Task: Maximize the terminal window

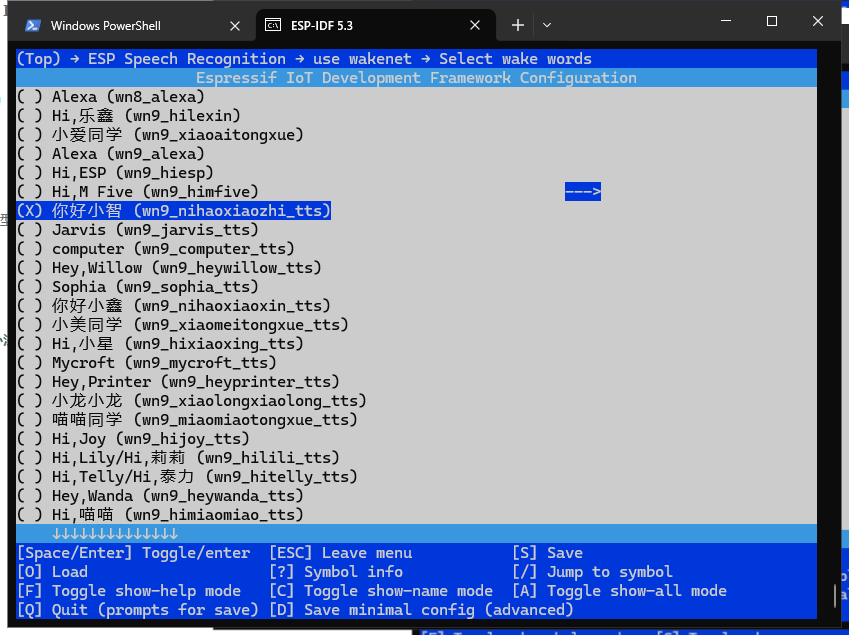Action: click(772, 22)
